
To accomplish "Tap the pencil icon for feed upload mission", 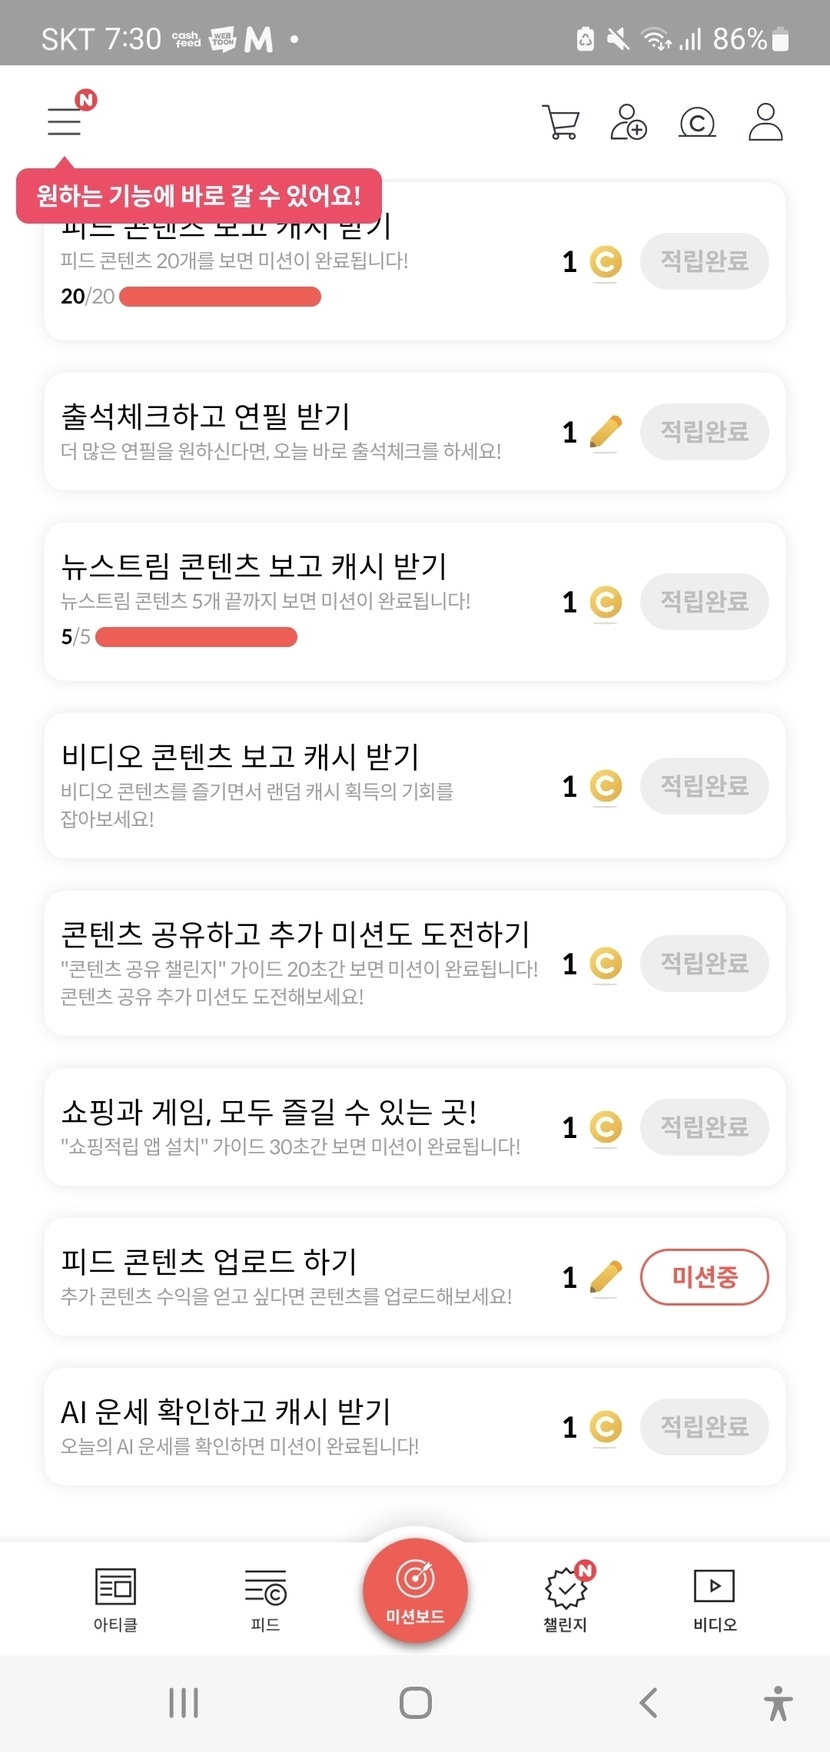I will click(605, 1277).
